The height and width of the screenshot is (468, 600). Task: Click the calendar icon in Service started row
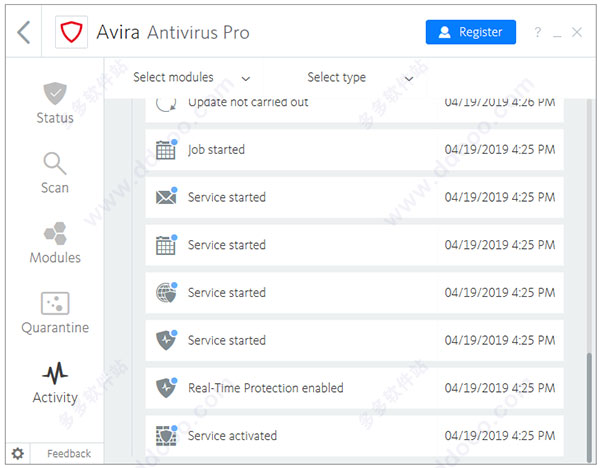click(x=166, y=245)
